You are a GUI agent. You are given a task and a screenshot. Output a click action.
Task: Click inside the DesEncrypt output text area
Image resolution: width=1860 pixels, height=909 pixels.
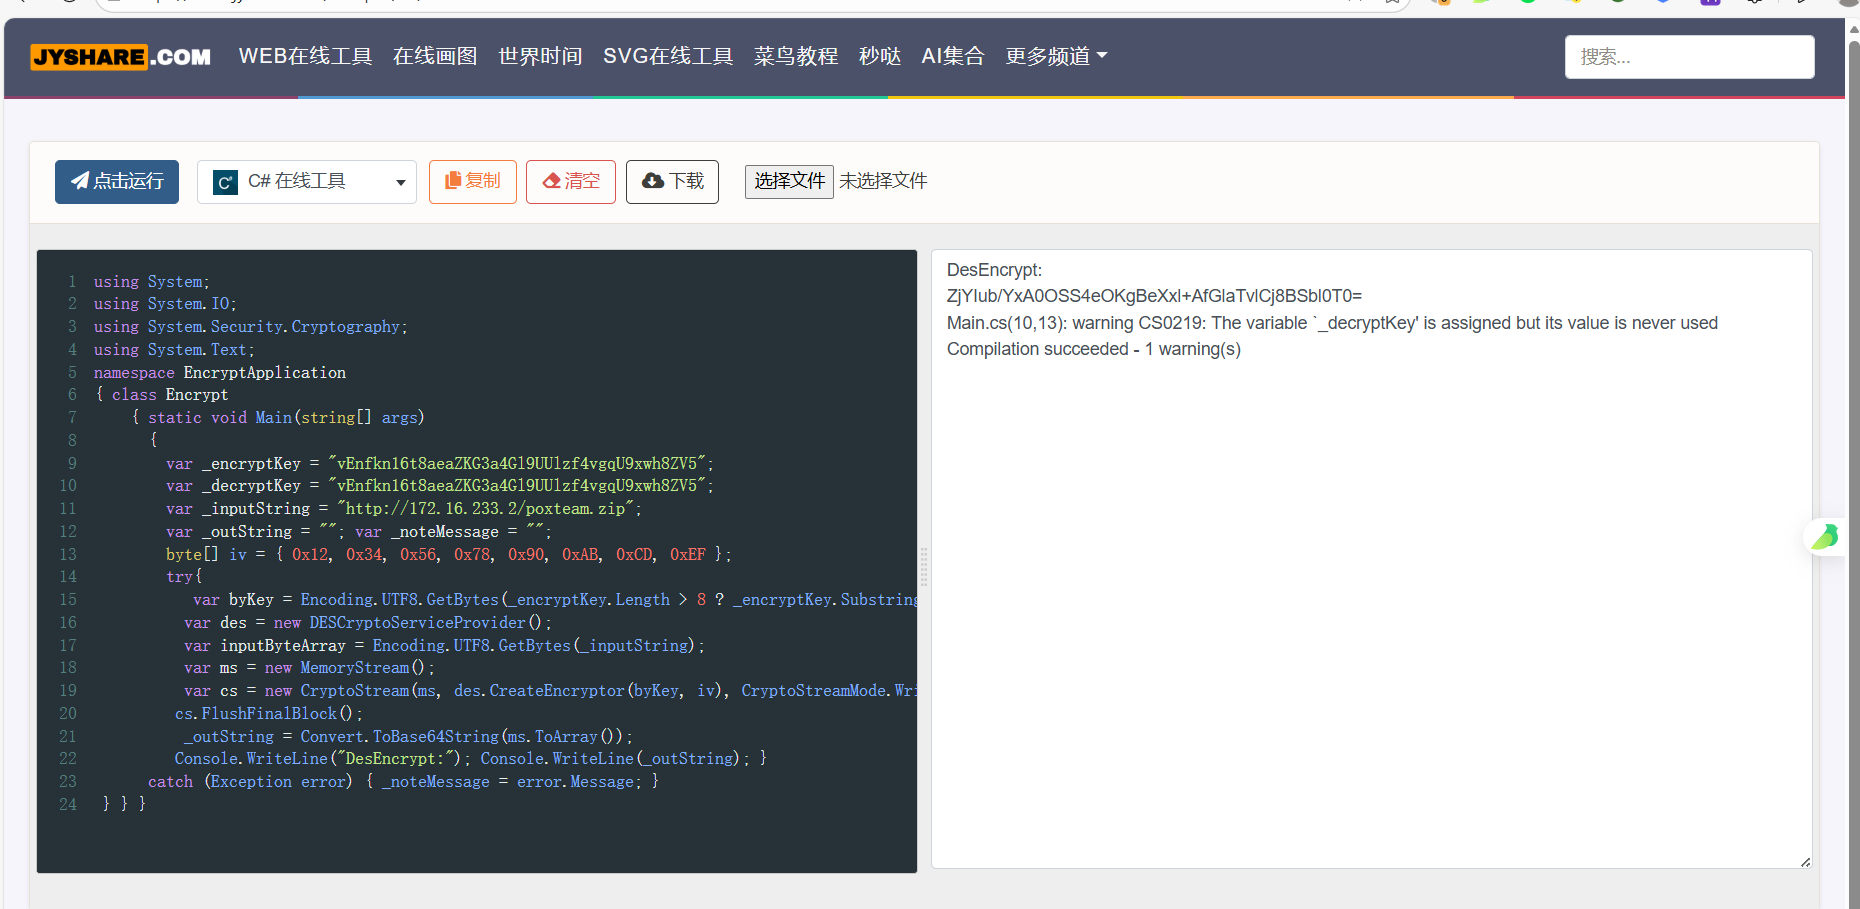click(x=1370, y=600)
